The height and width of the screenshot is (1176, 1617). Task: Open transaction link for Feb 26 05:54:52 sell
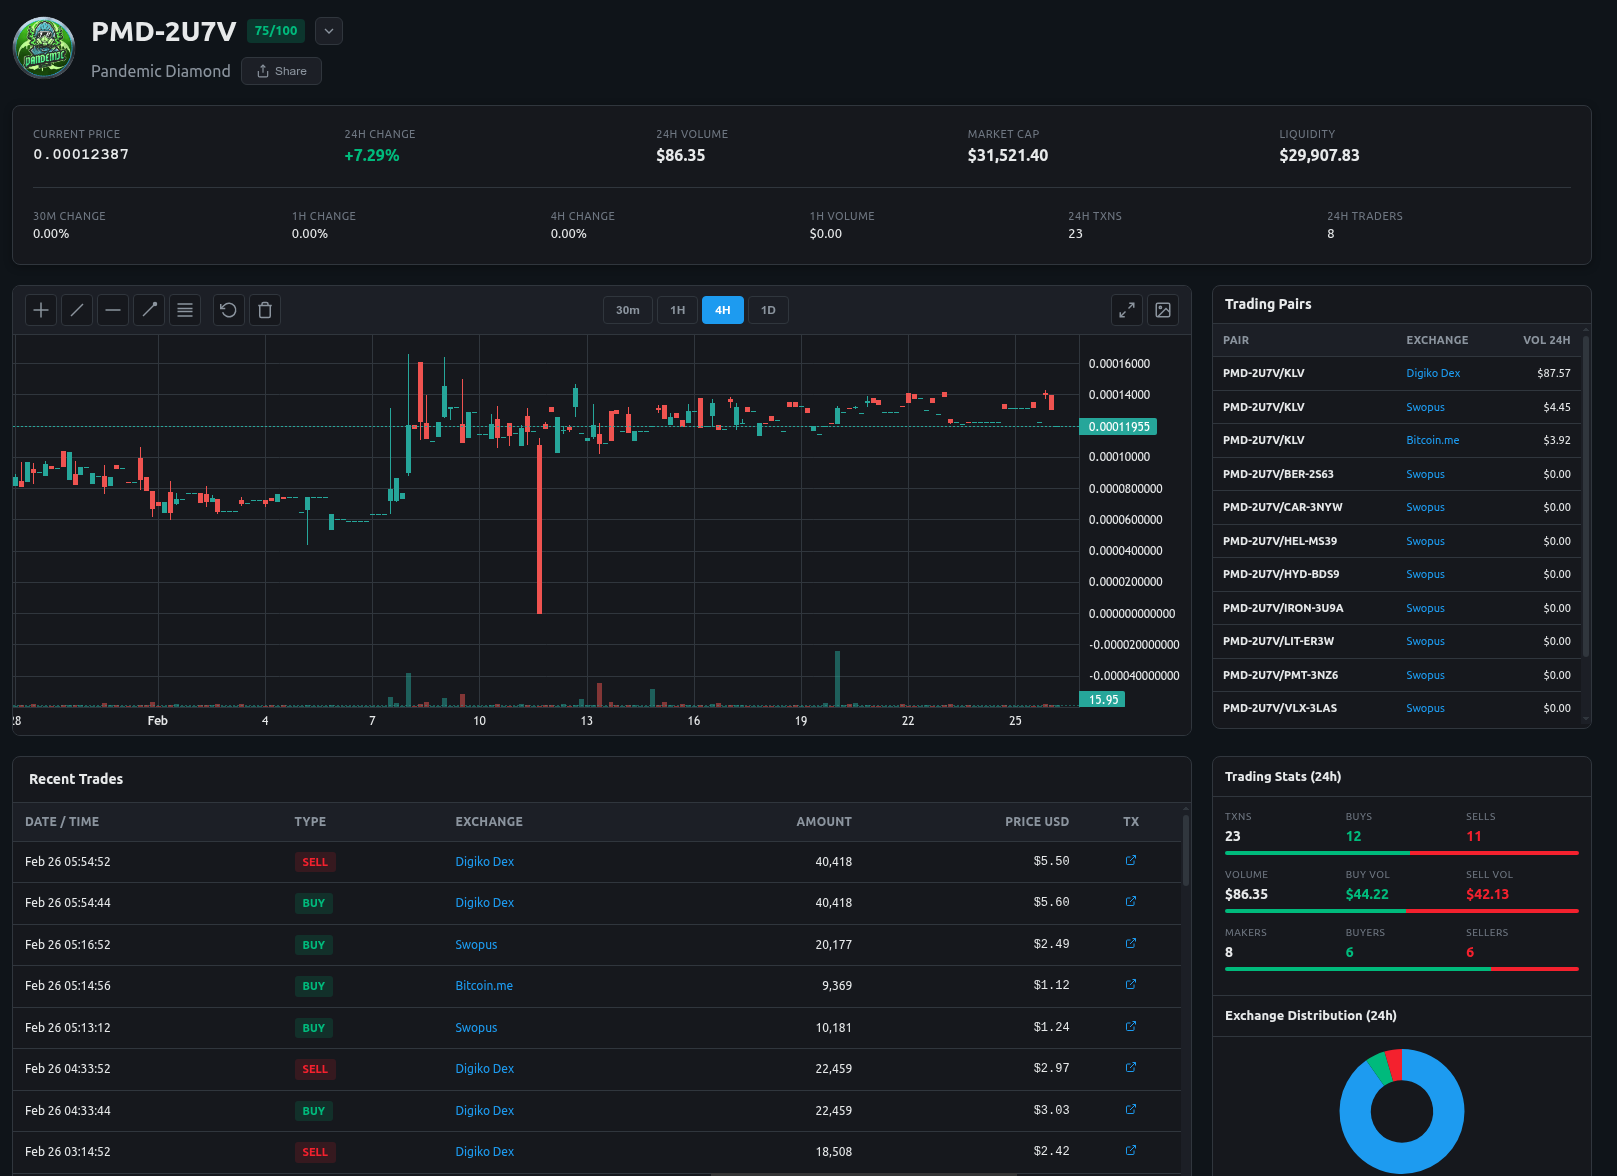tap(1130, 860)
